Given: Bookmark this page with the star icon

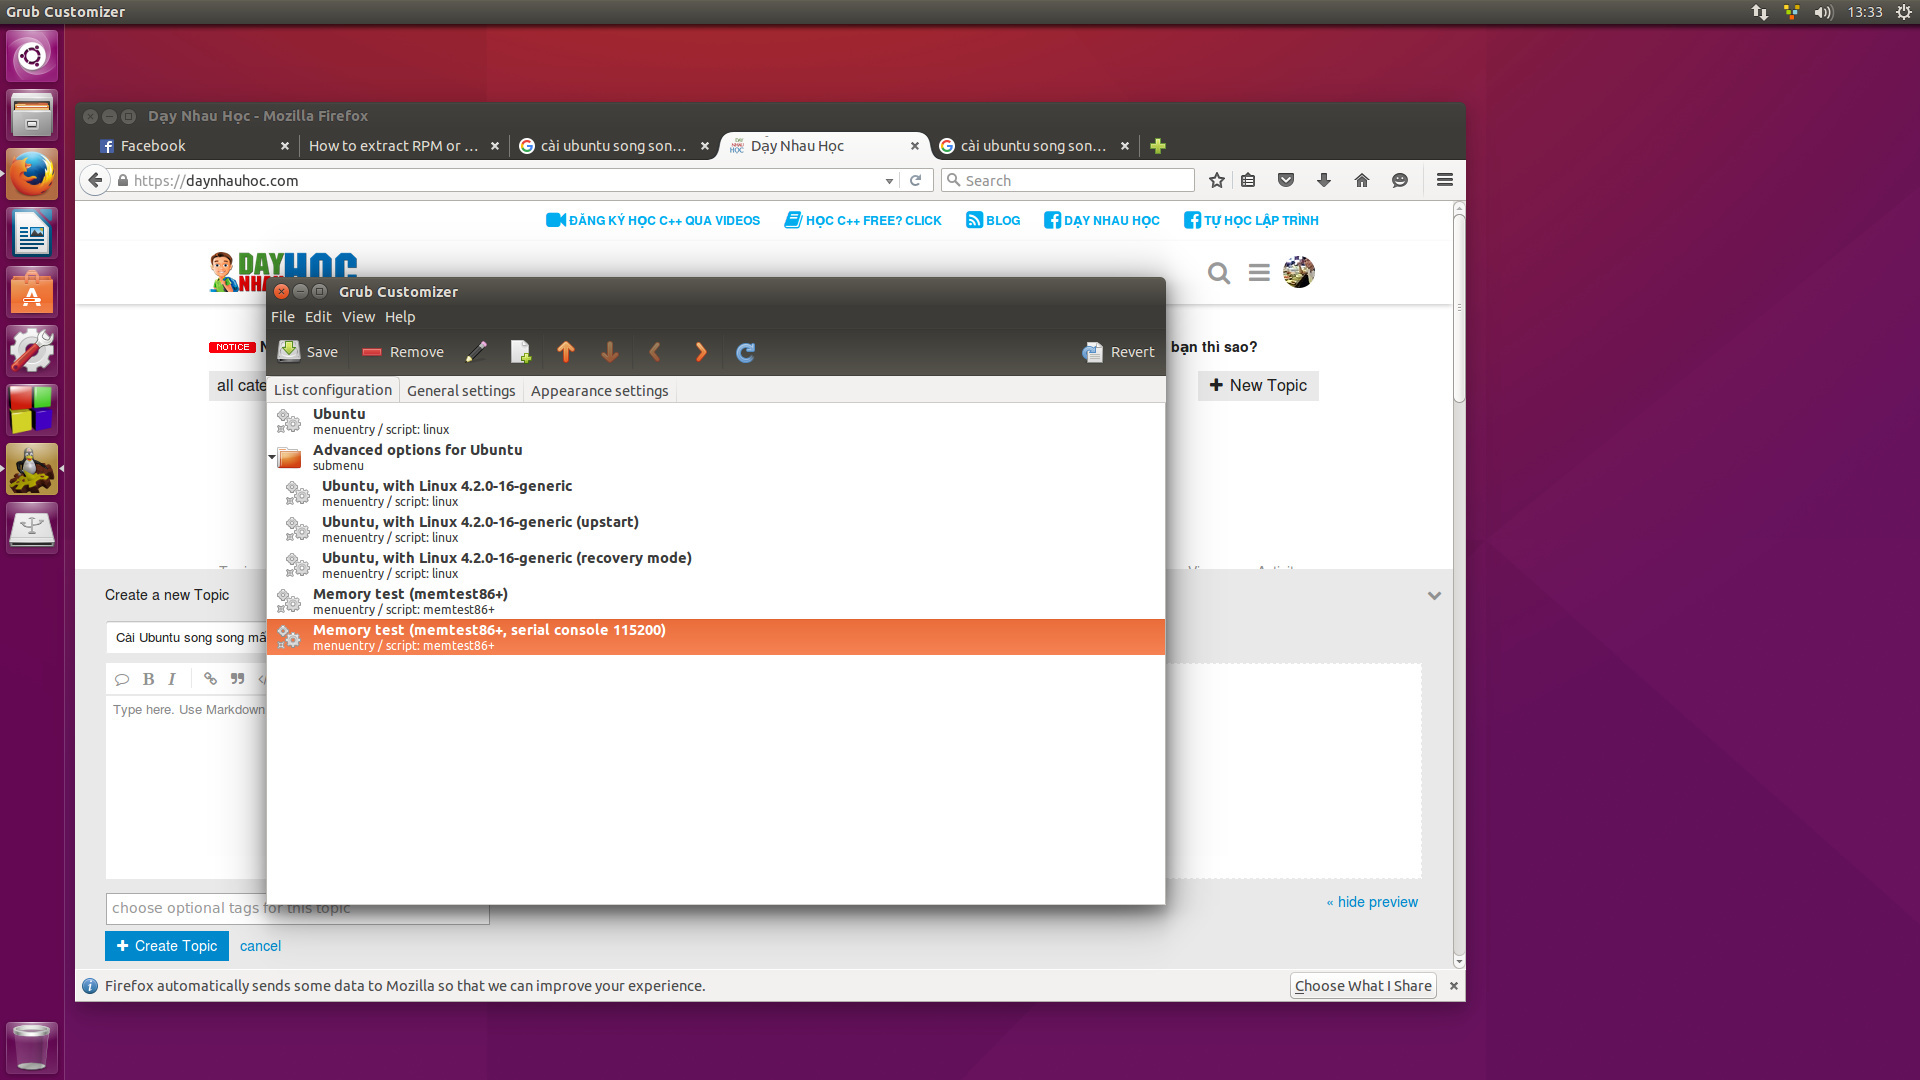Looking at the screenshot, I should click(x=1216, y=180).
